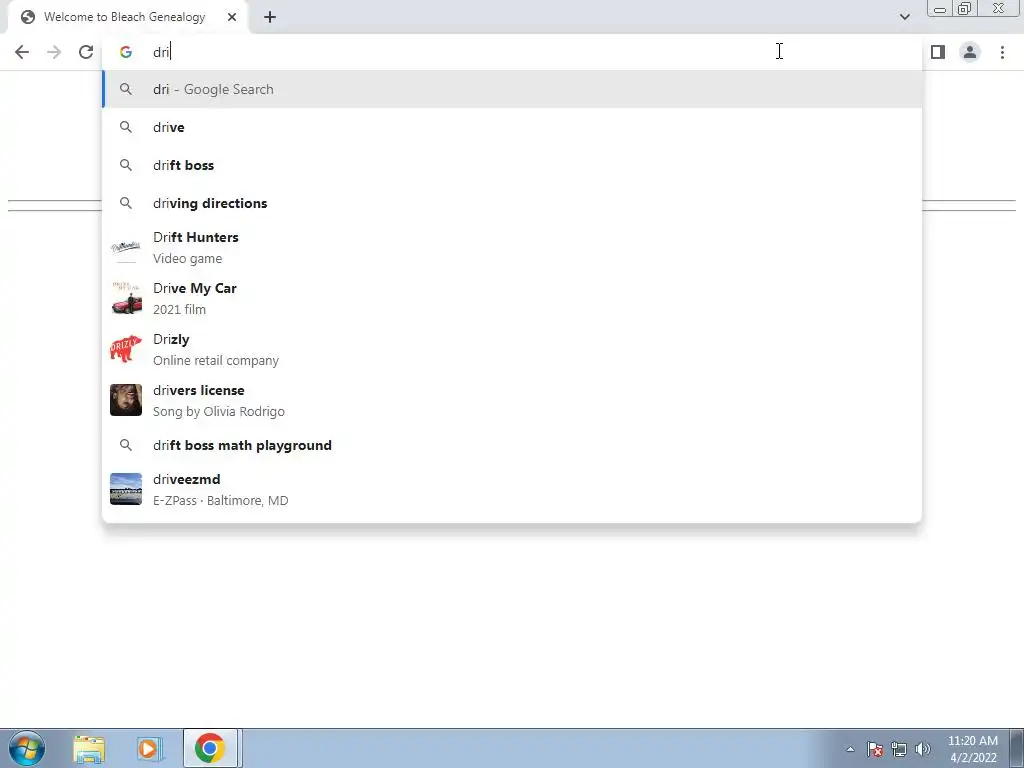Open the Windows Start menu

tap(26, 748)
